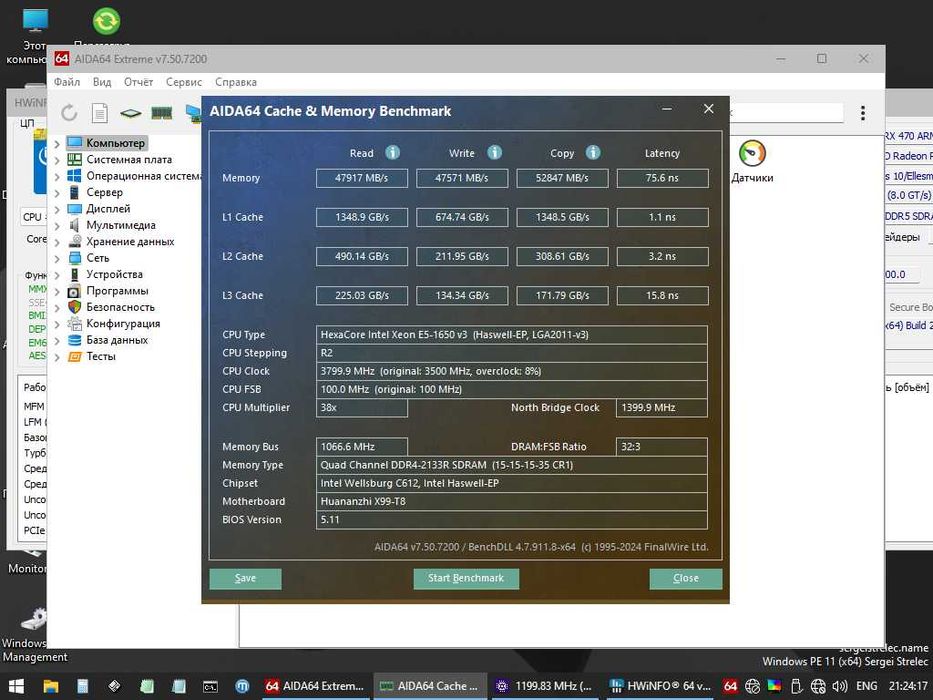The width and height of the screenshot is (933, 700).
Task: Select the Операционная система Windows icon
Action: (x=74, y=176)
